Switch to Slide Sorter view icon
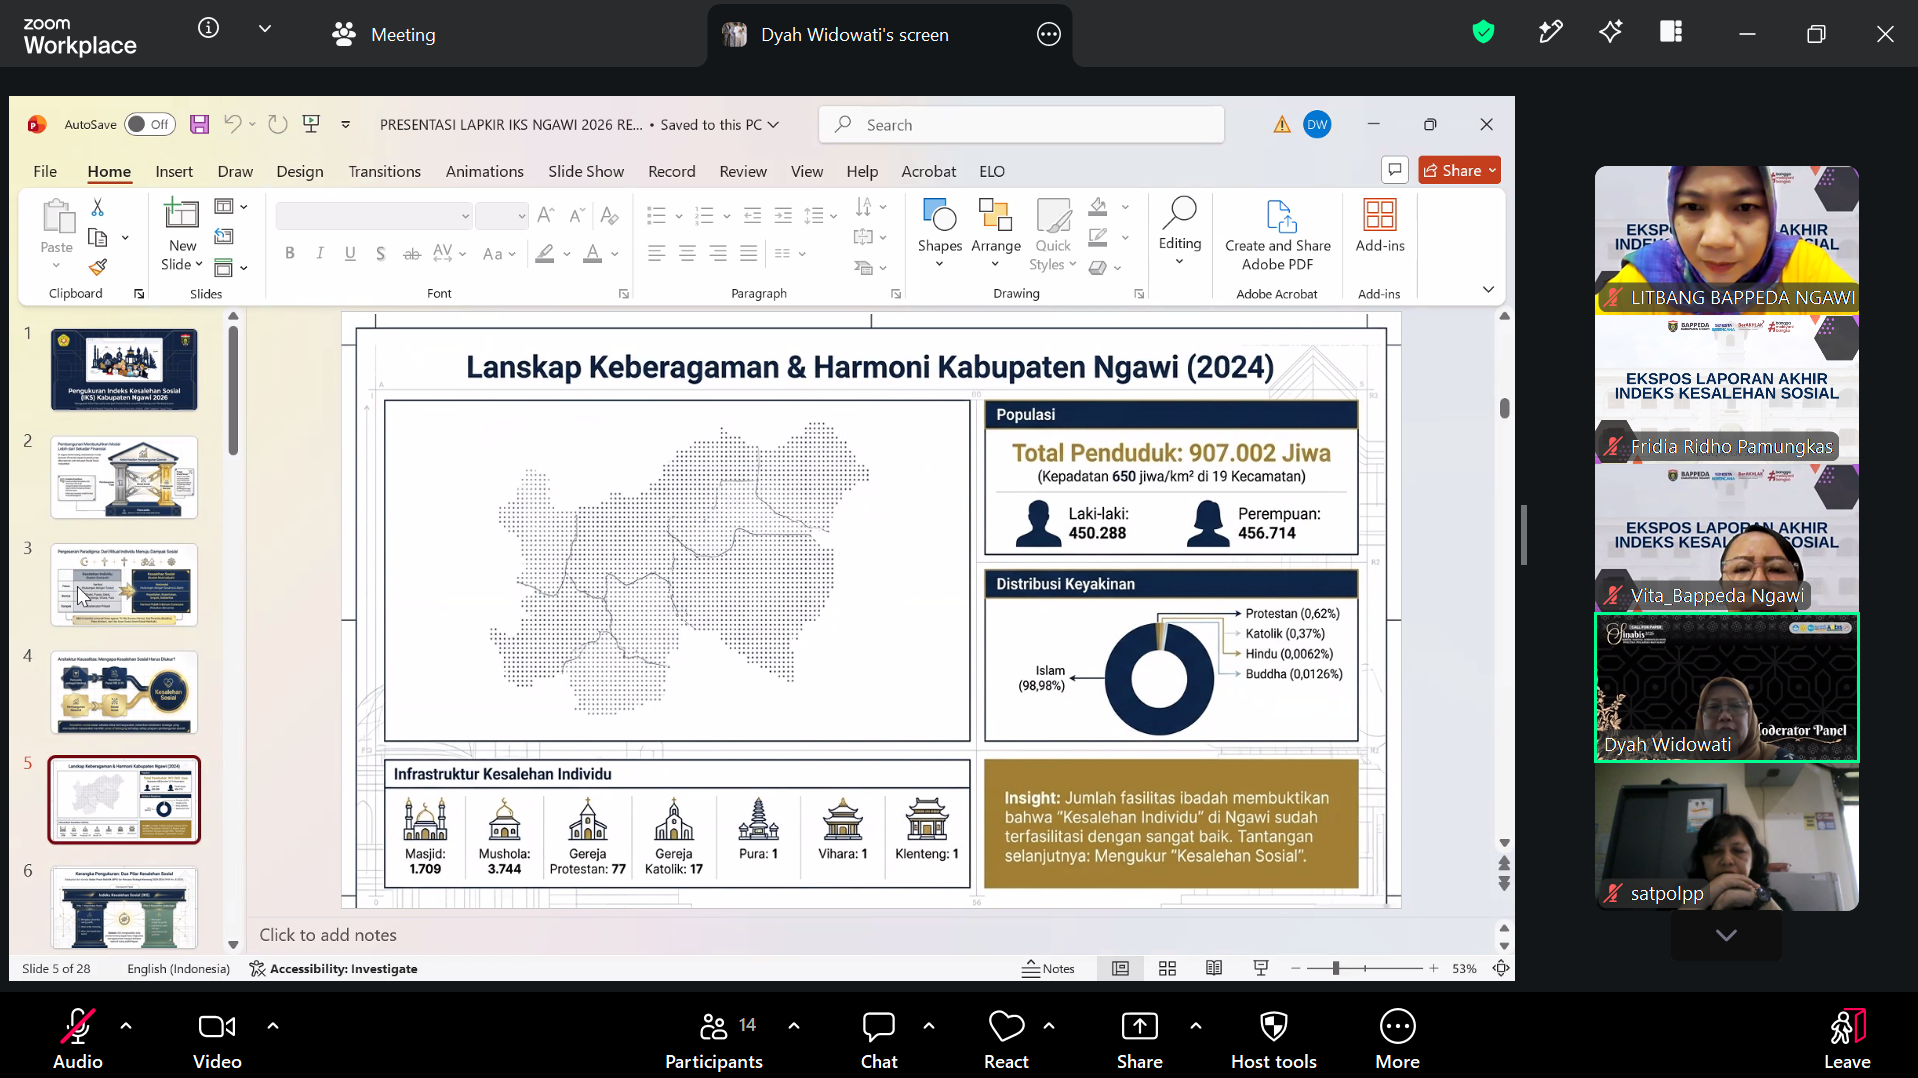The height and width of the screenshot is (1078, 1918). 1167,968
